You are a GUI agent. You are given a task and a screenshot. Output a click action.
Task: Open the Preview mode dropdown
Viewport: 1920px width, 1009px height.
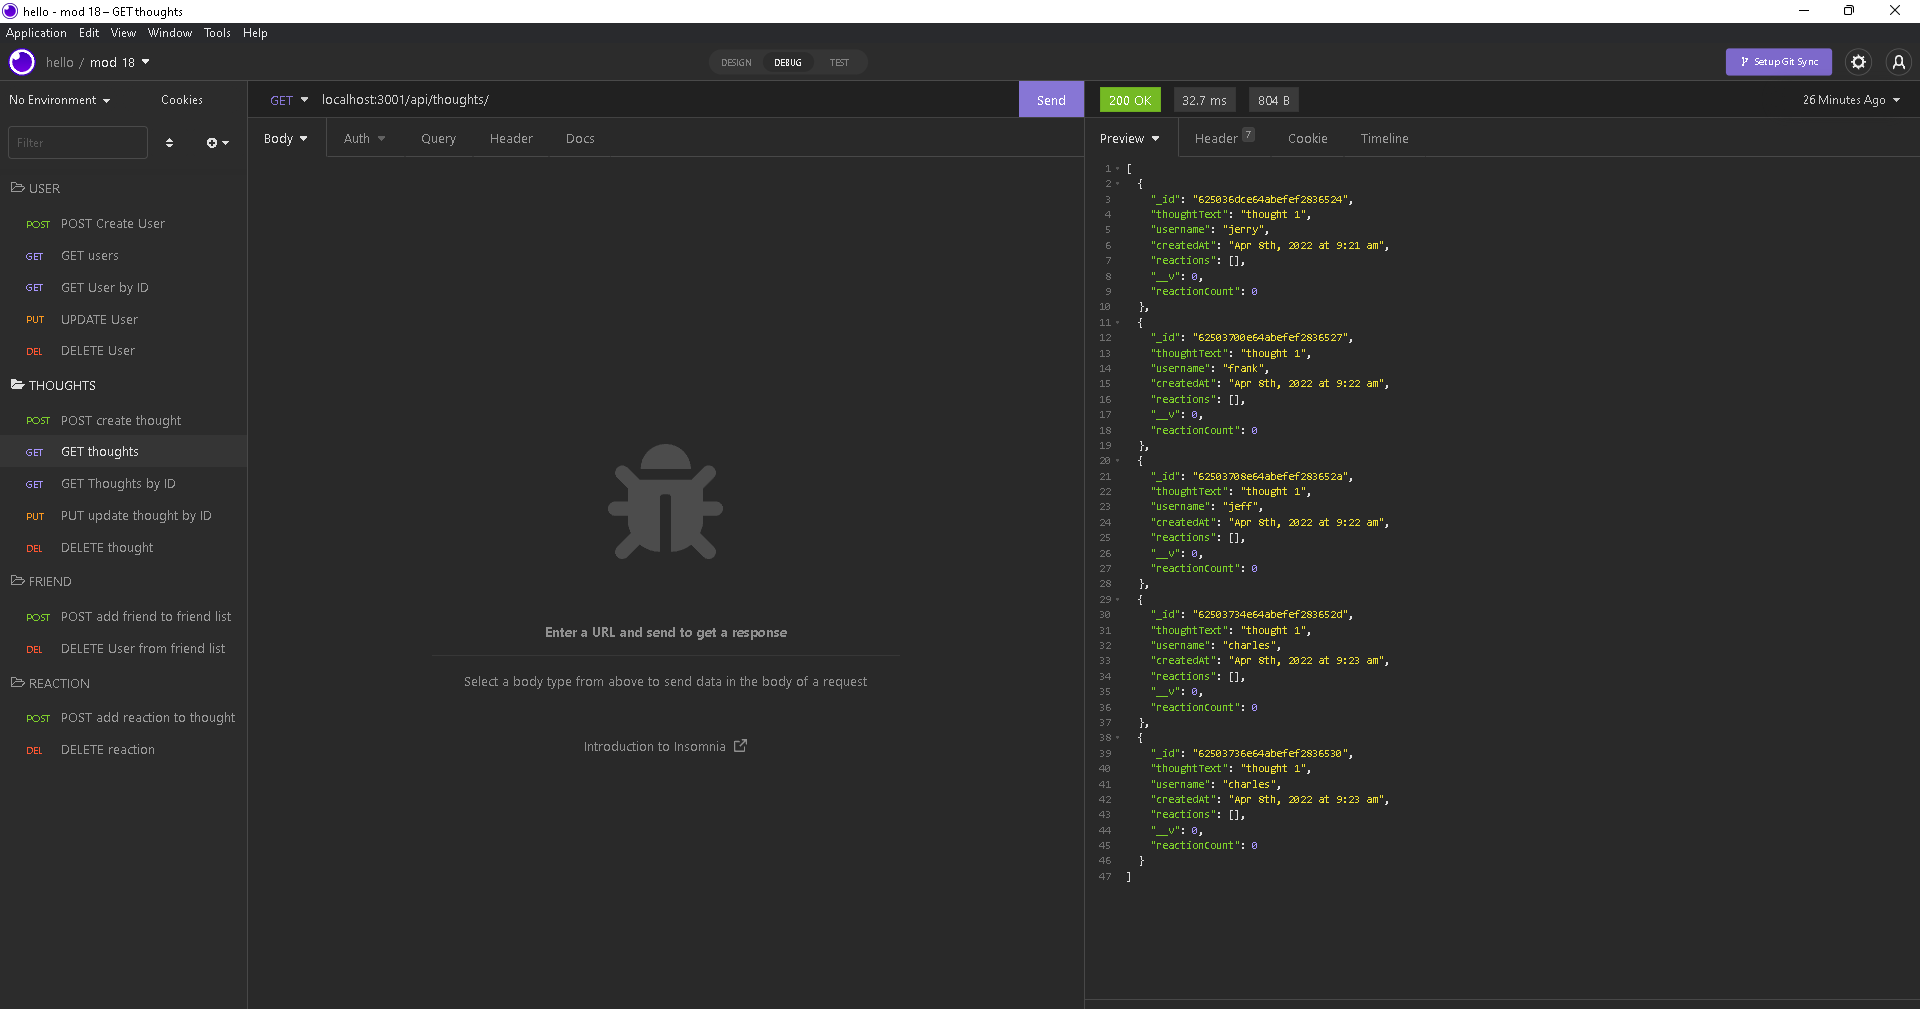coord(1128,138)
